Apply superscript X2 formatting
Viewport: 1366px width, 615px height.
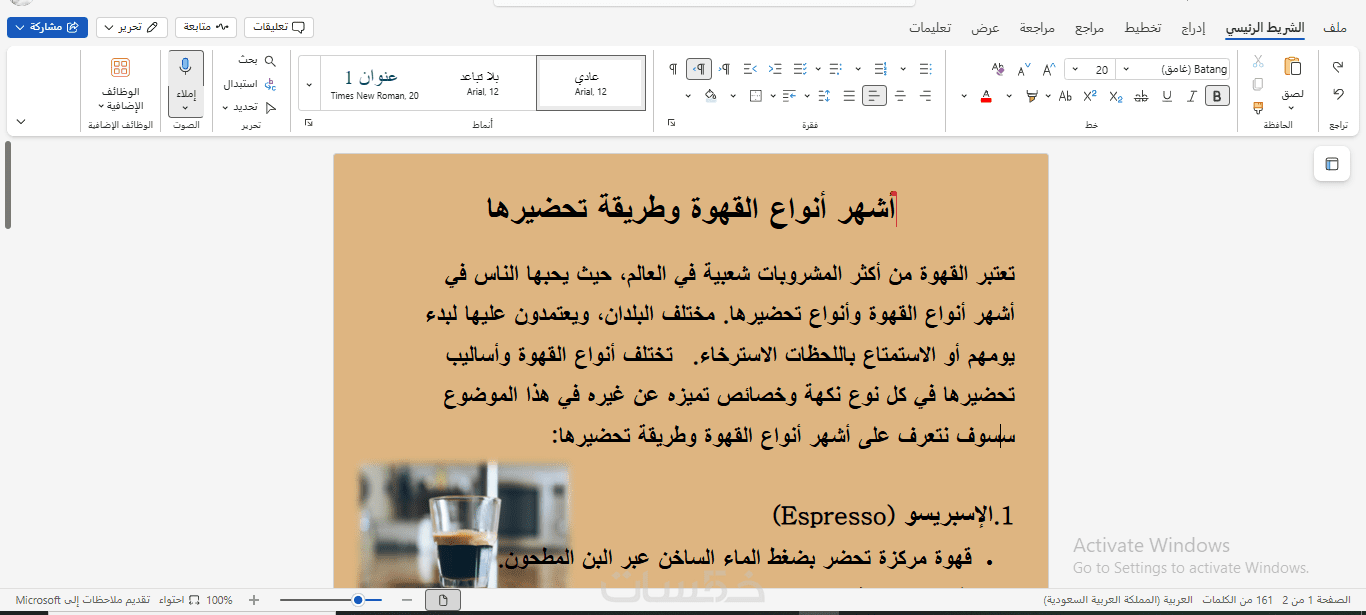pyautogui.click(x=1090, y=96)
